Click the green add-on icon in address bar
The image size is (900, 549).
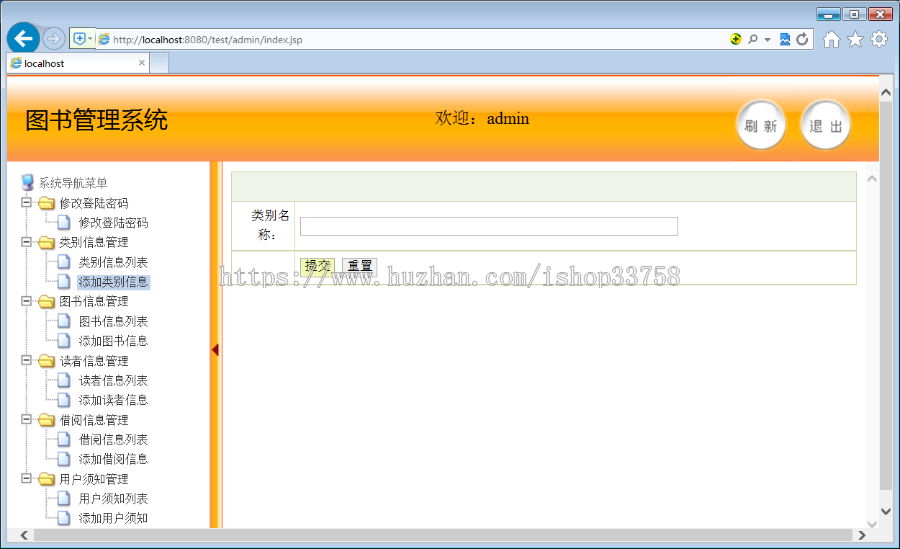coord(736,39)
